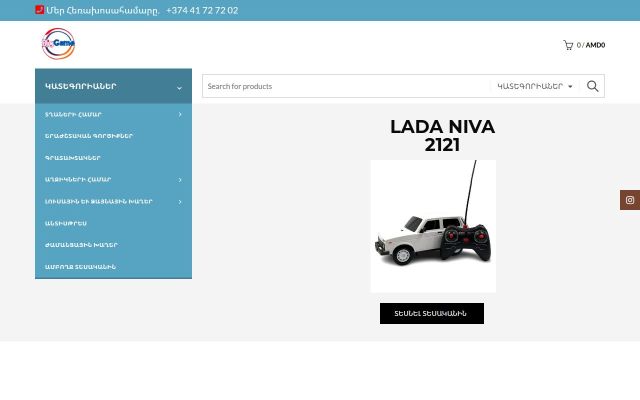Select the ԱՆՏԻՍԹՐԵՍ category
This screenshot has width=640, height=400.
pyautogui.click(x=66, y=223)
